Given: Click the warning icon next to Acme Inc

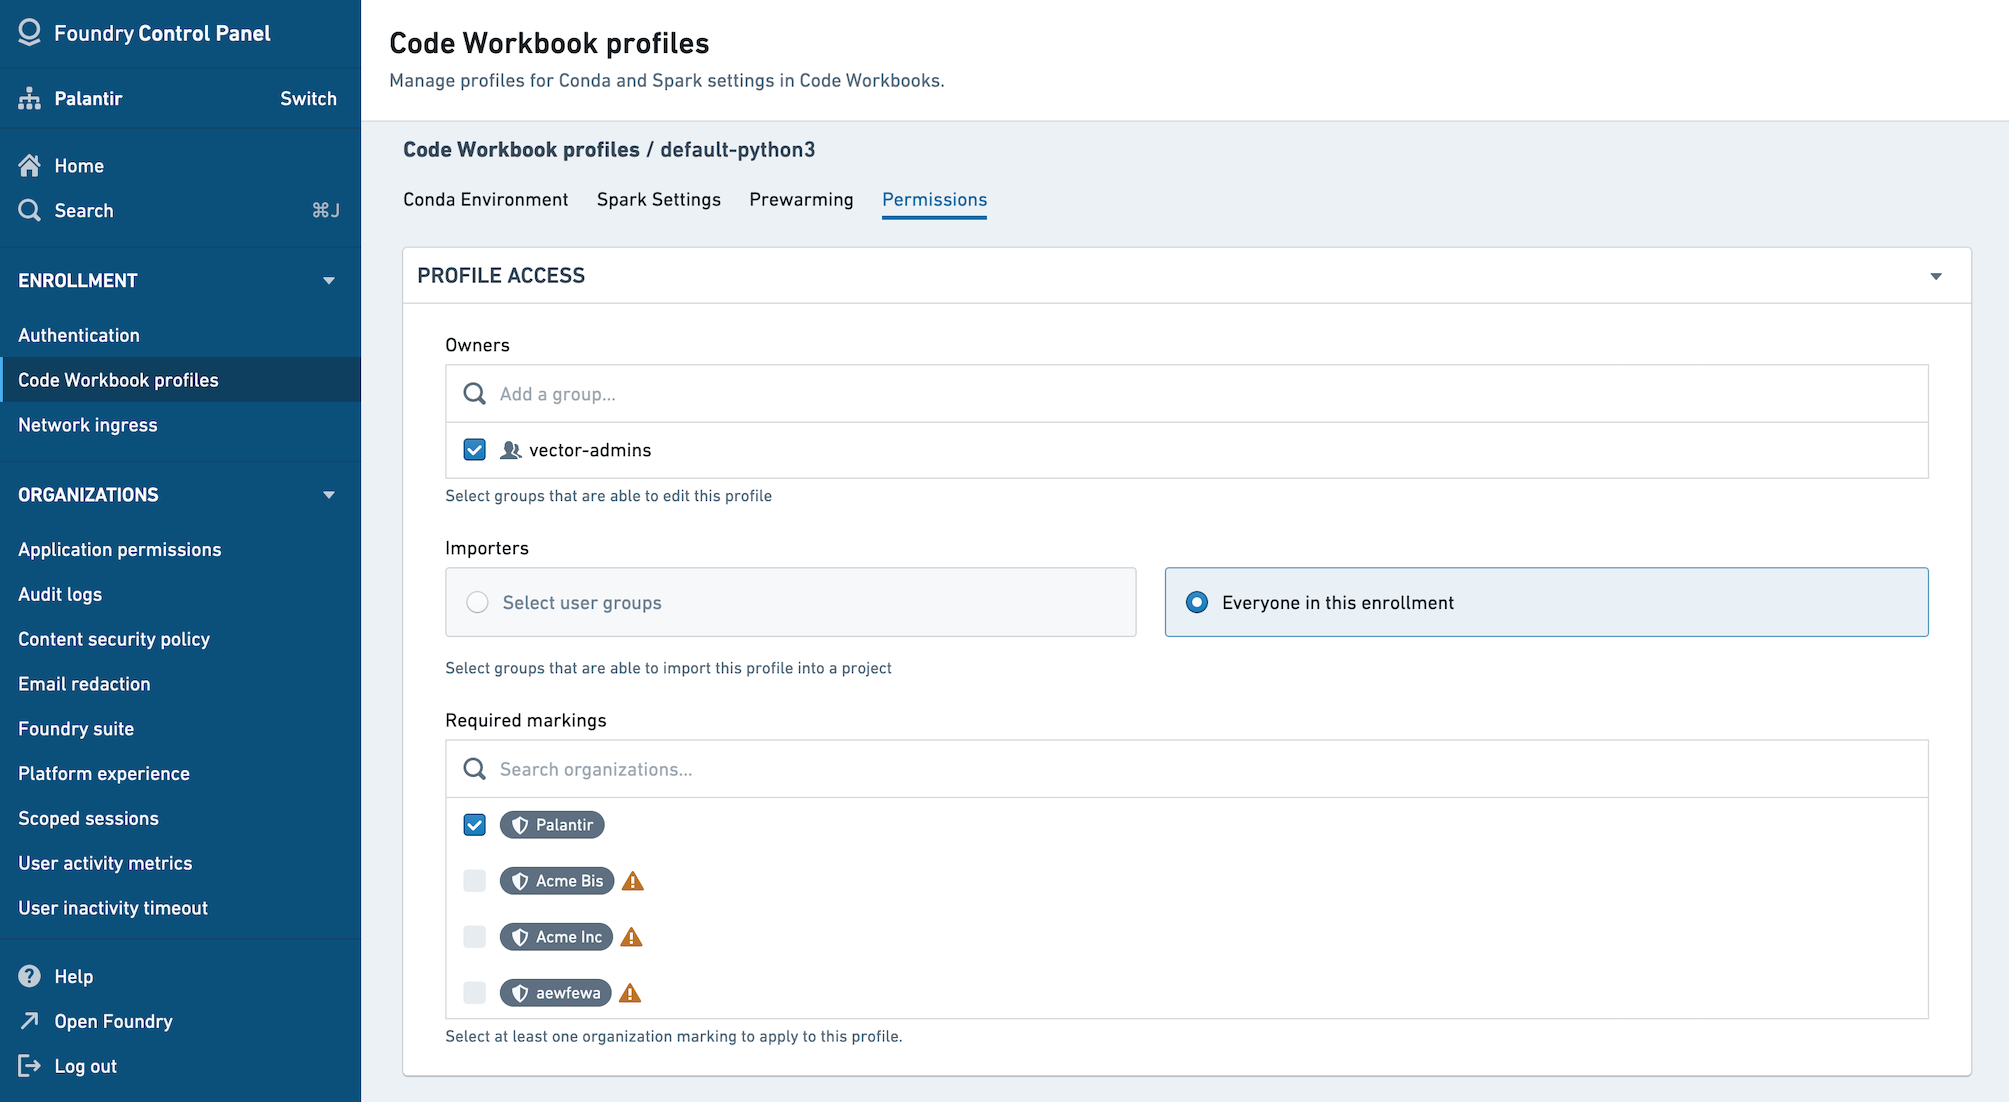Looking at the screenshot, I should click(x=632, y=936).
